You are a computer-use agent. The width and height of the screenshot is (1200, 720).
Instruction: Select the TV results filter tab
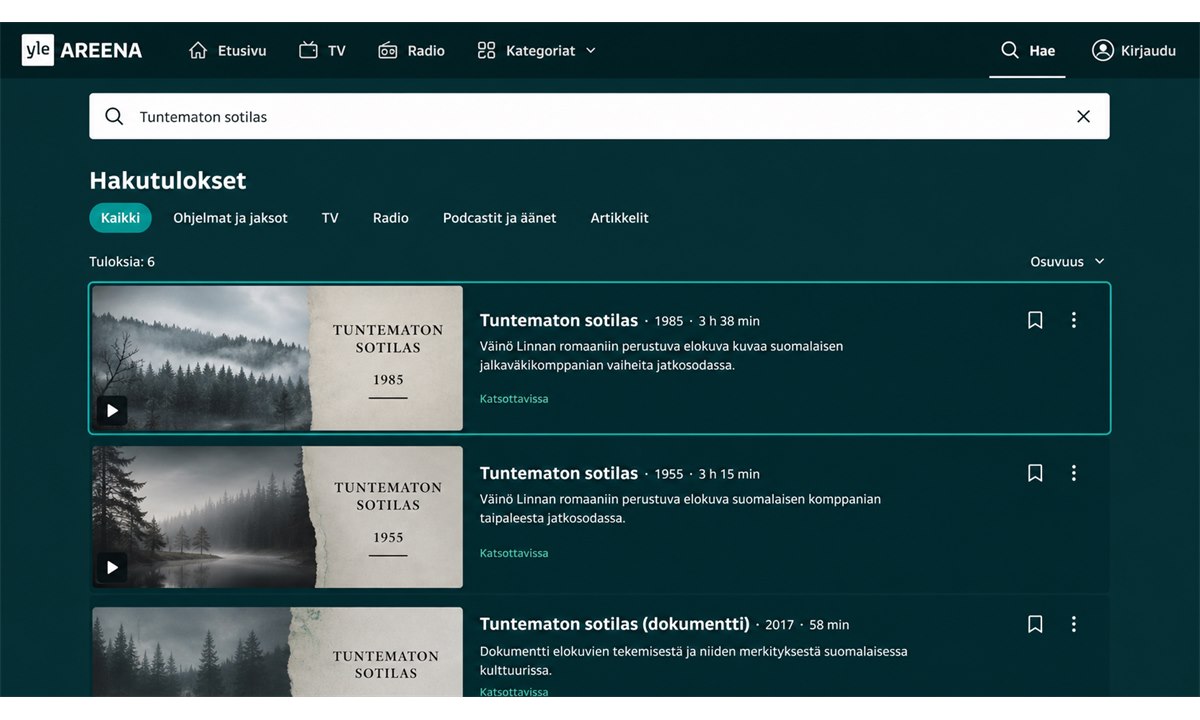pos(330,218)
